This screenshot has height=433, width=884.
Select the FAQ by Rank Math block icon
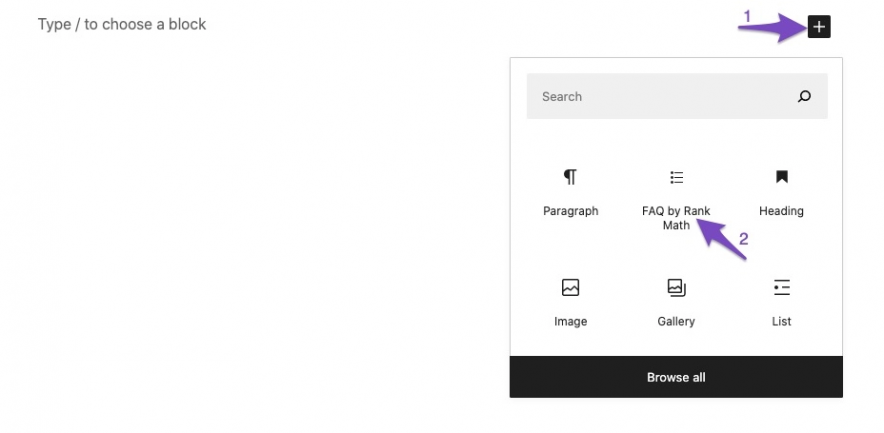click(x=676, y=177)
